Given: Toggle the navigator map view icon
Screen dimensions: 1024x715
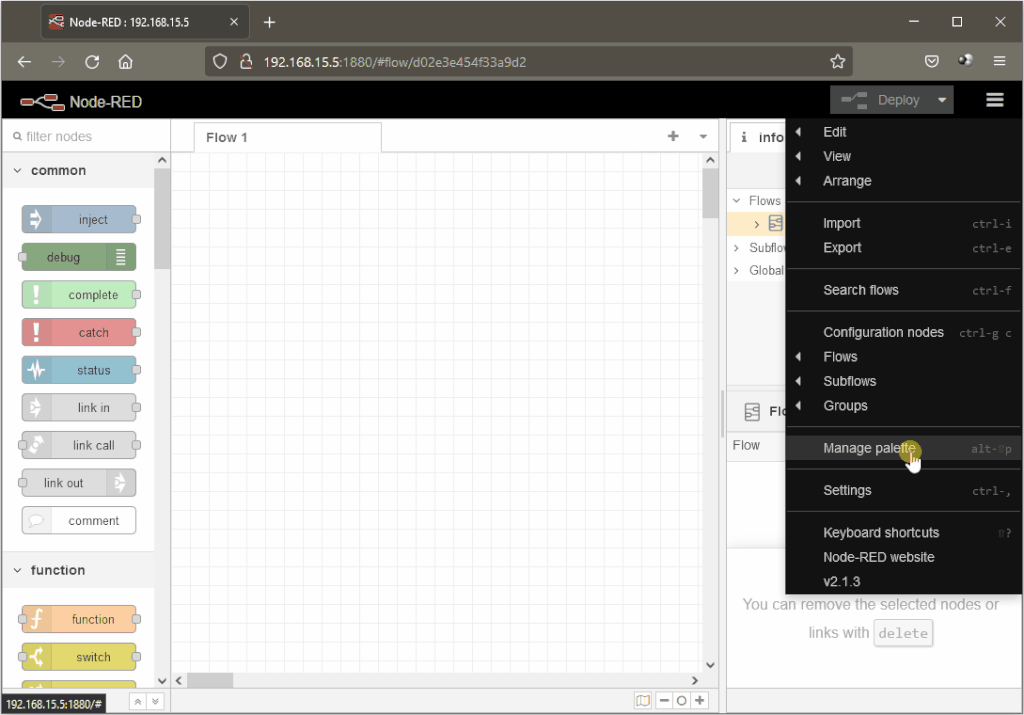Looking at the screenshot, I should pyautogui.click(x=643, y=701).
